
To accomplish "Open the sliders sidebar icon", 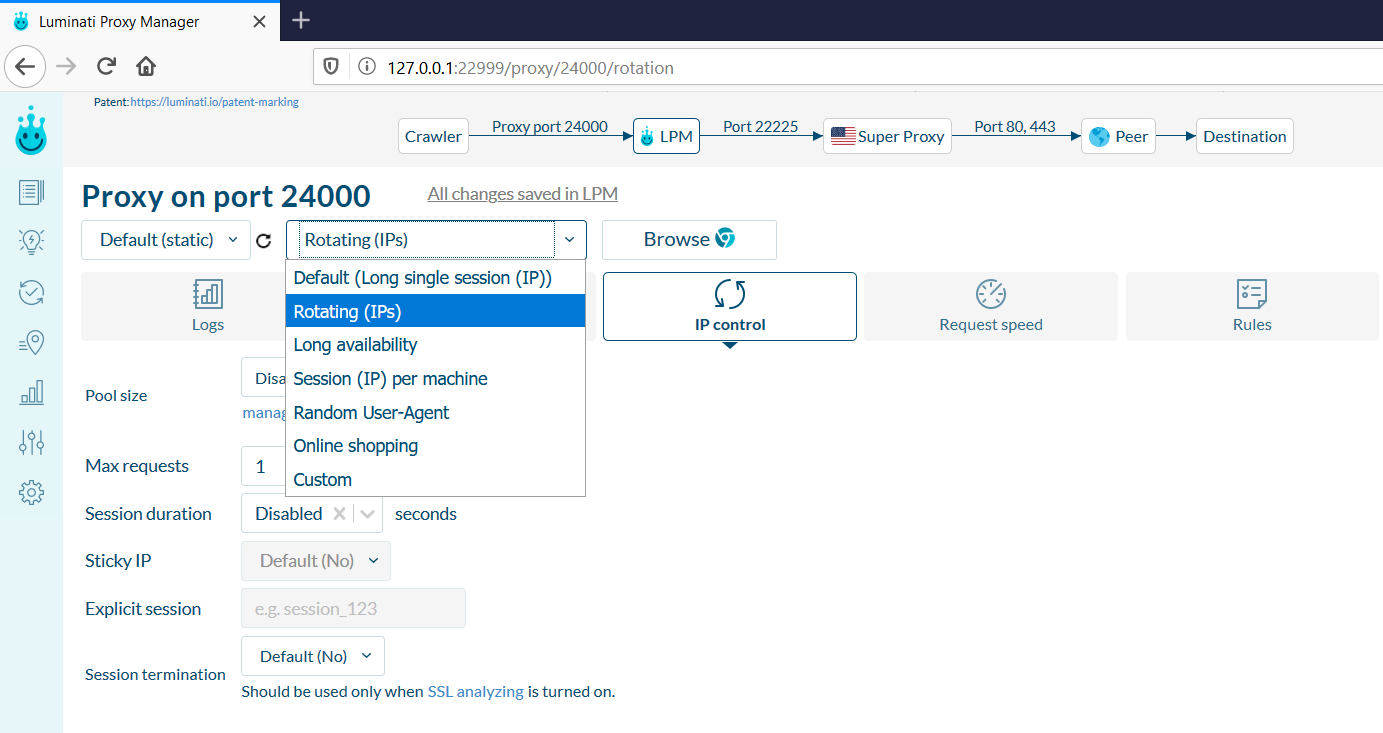I will point(31,442).
